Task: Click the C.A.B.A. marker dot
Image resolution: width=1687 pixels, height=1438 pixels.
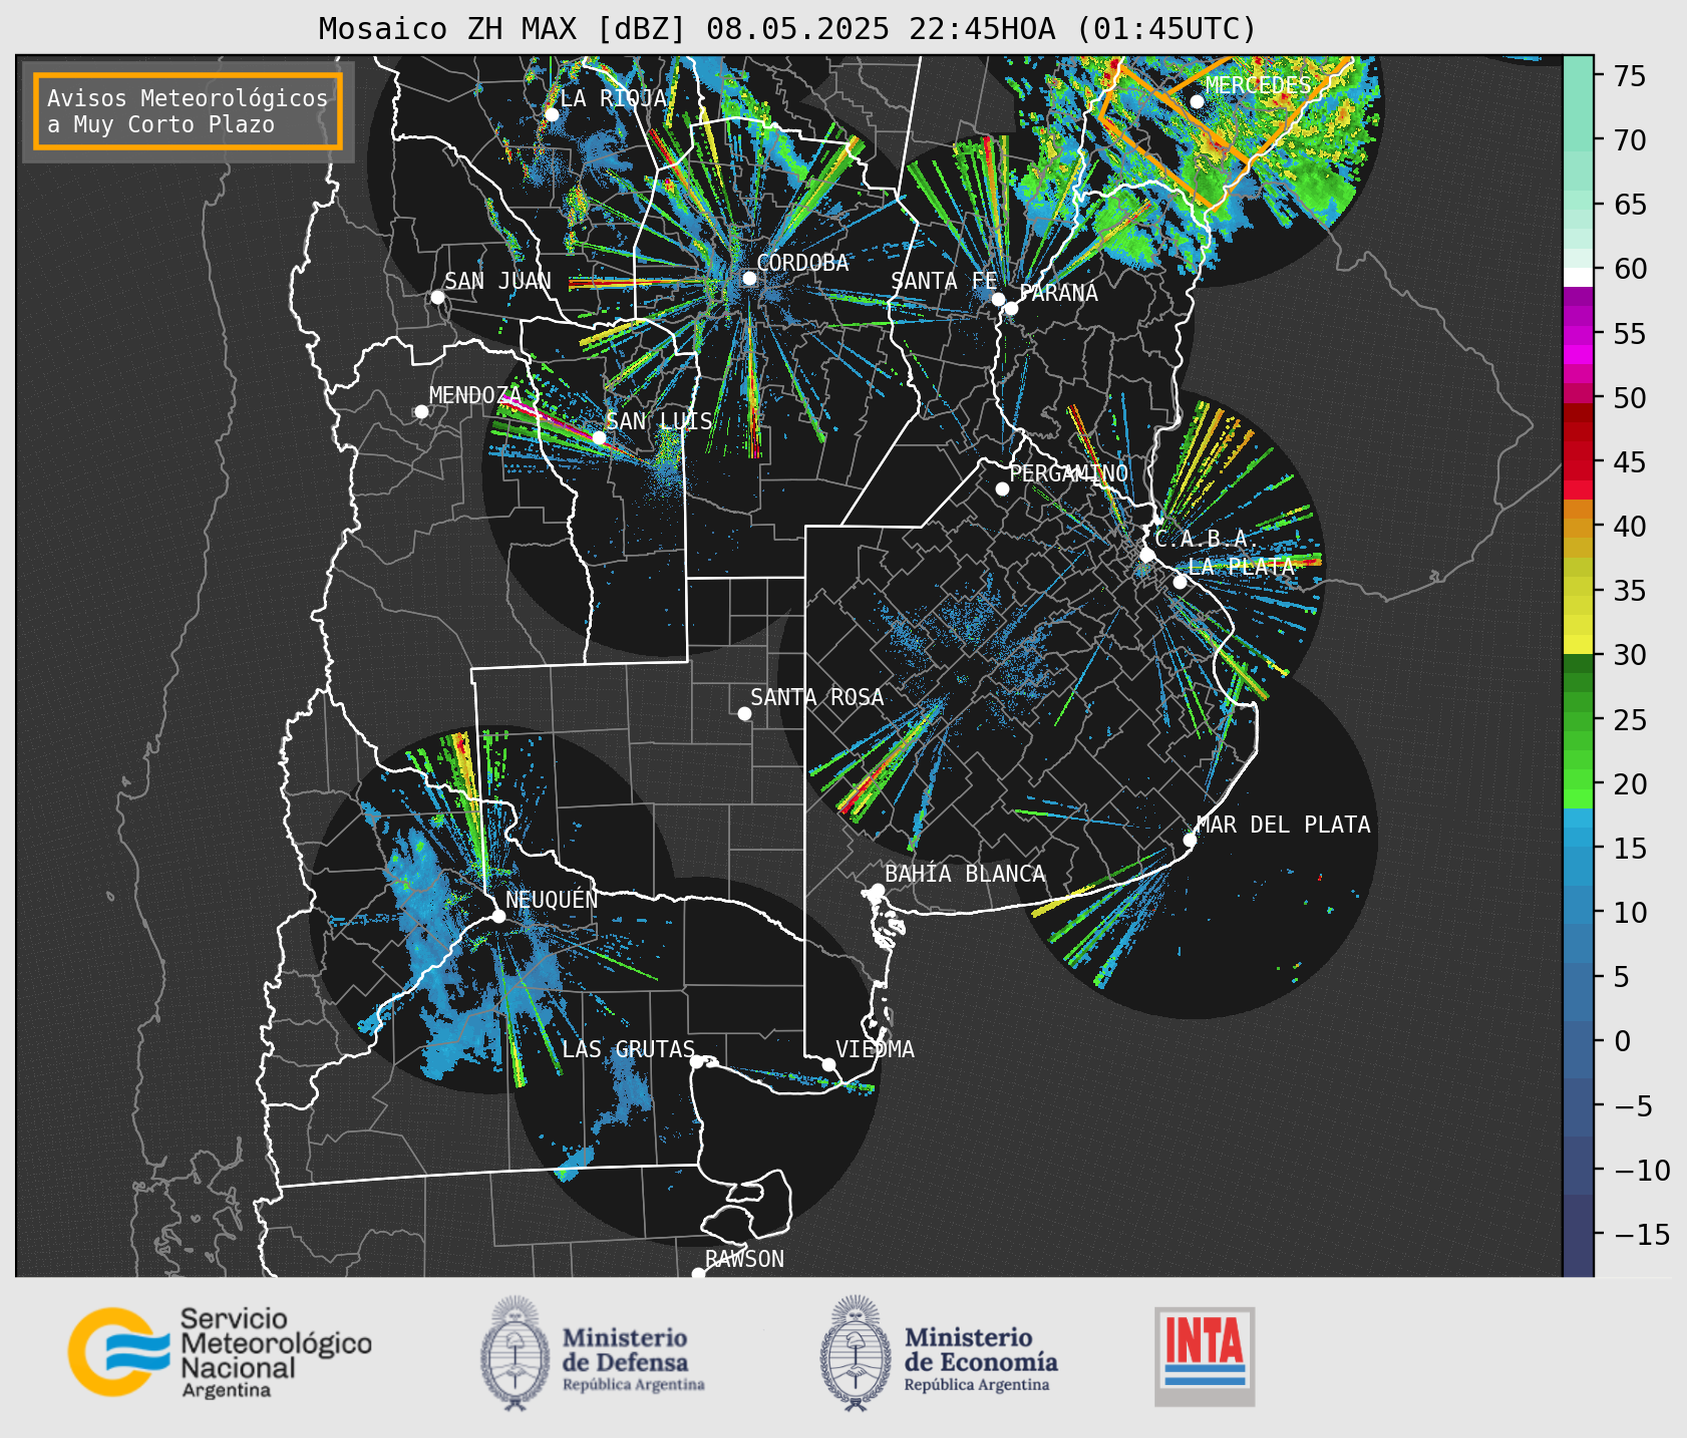Action: [x=1147, y=555]
